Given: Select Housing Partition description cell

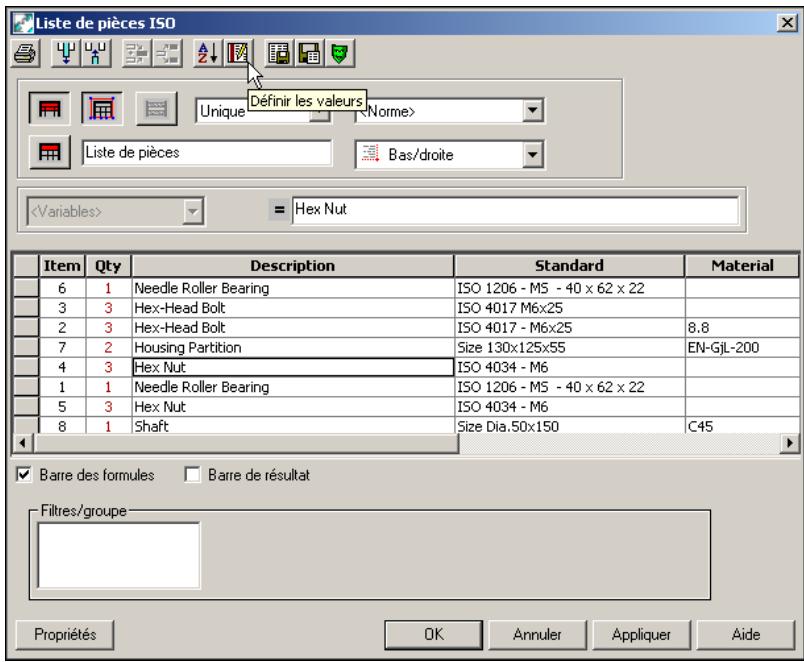Looking at the screenshot, I should click(x=293, y=347).
